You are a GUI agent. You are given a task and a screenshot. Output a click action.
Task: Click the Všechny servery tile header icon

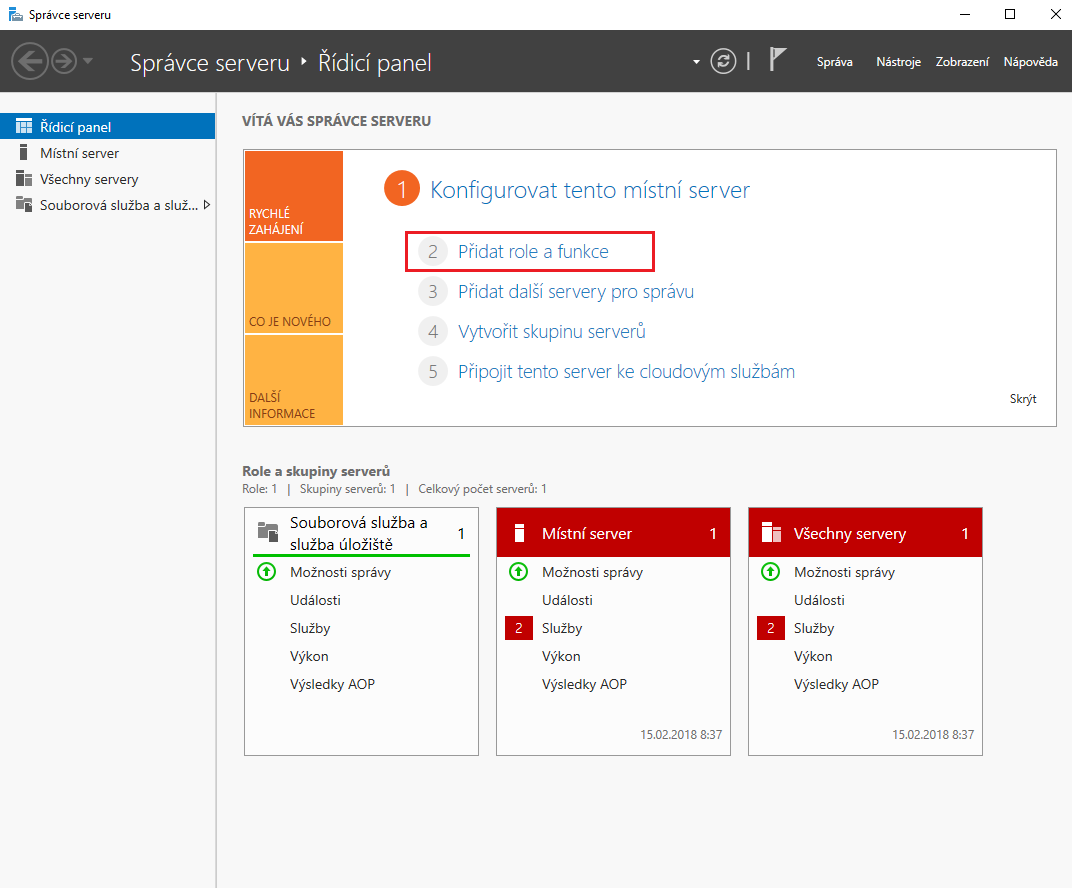771,533
